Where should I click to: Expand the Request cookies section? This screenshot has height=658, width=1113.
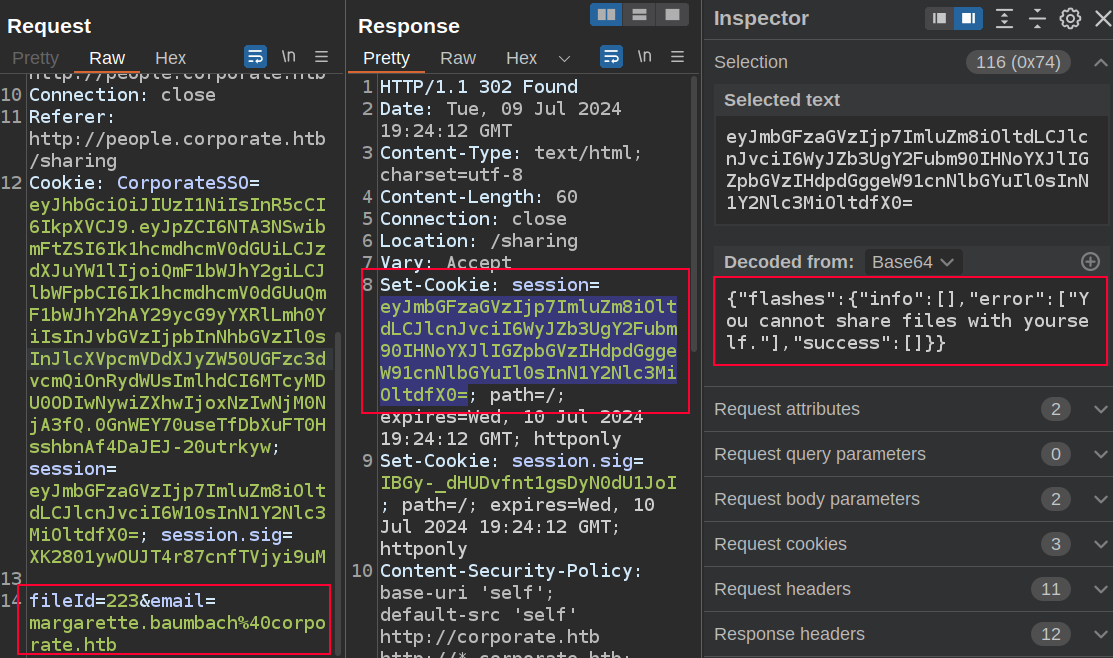(x=1100, y=544)
